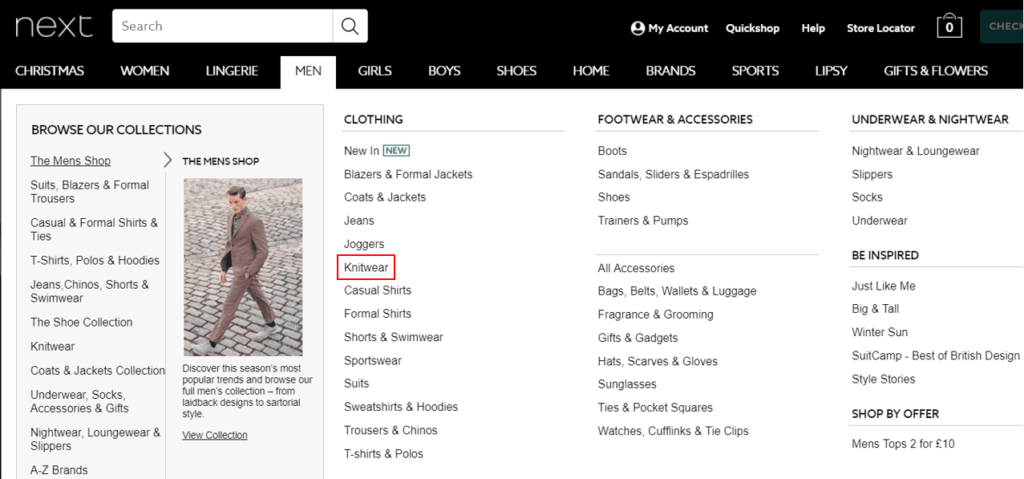The height and width of the screenshot is (479, 1024).
Task: Select T-Shirts, Polos & Hoodies collection
Action: point(95,261)
